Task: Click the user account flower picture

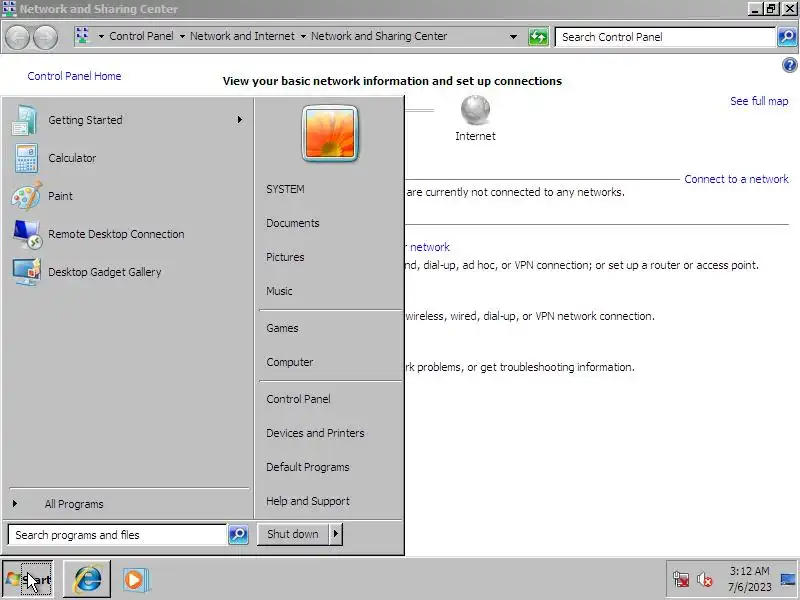Action: [330, 134]
